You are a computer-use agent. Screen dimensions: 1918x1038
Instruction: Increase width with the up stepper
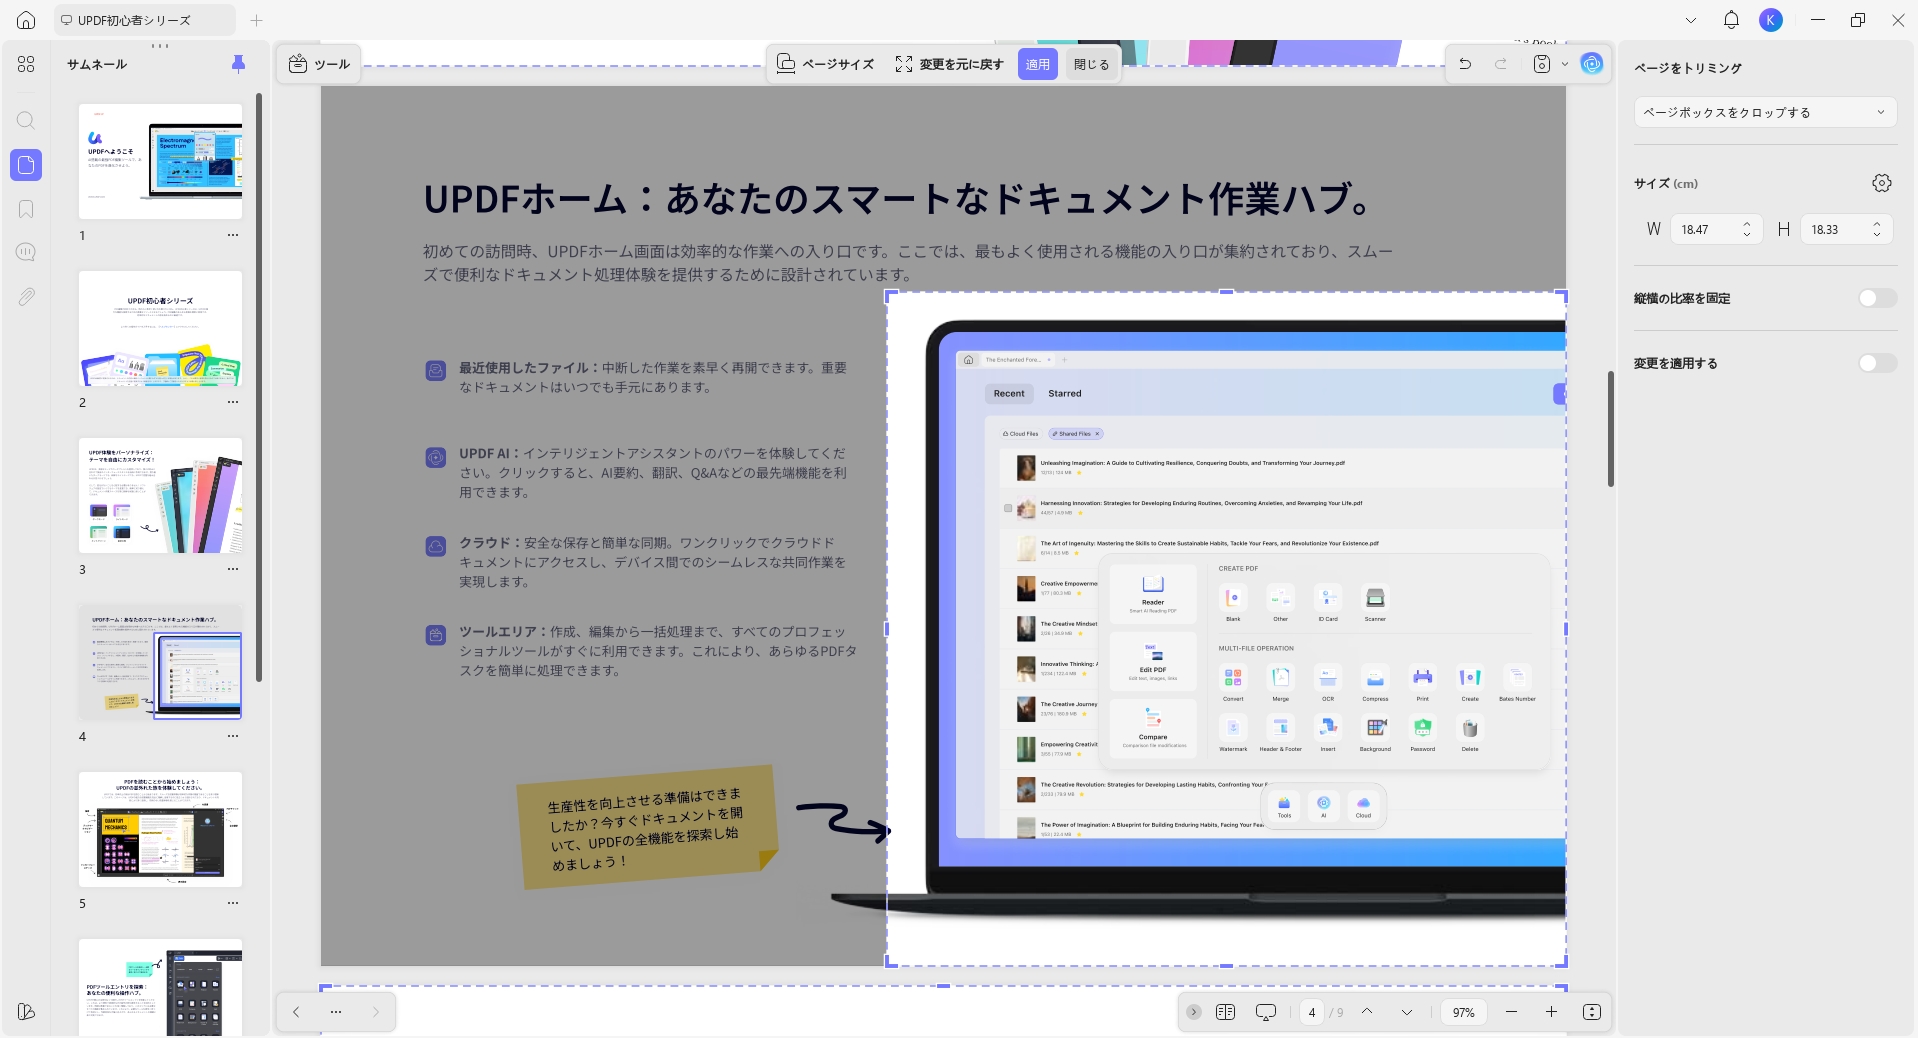click(x=1747, y=223)
